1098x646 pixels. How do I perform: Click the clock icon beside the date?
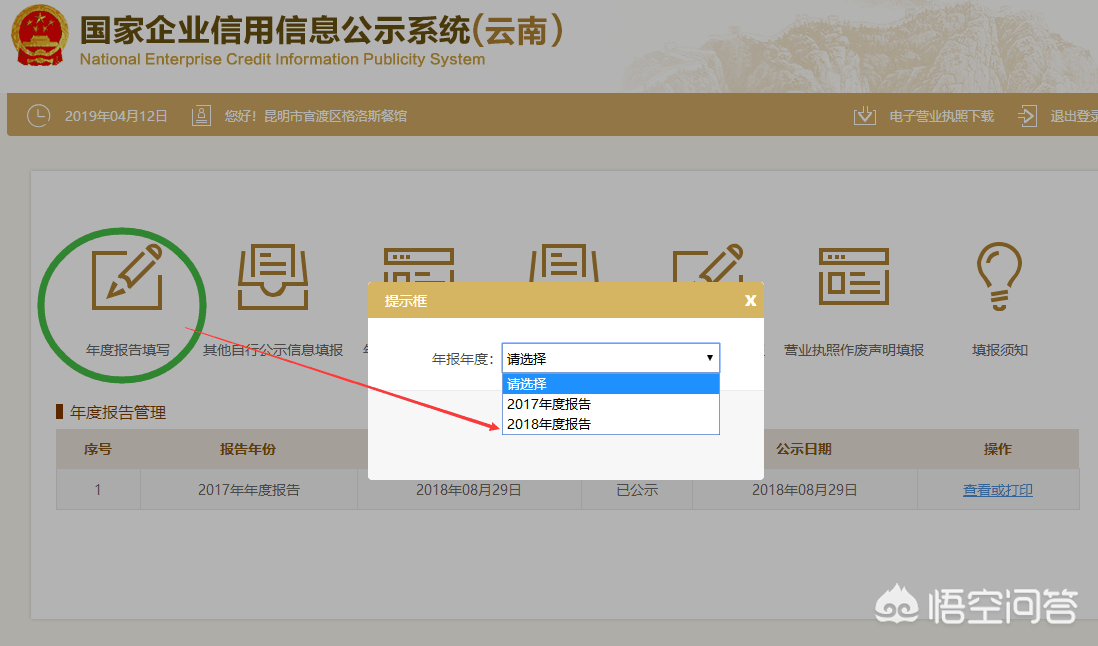pos(38,114)
